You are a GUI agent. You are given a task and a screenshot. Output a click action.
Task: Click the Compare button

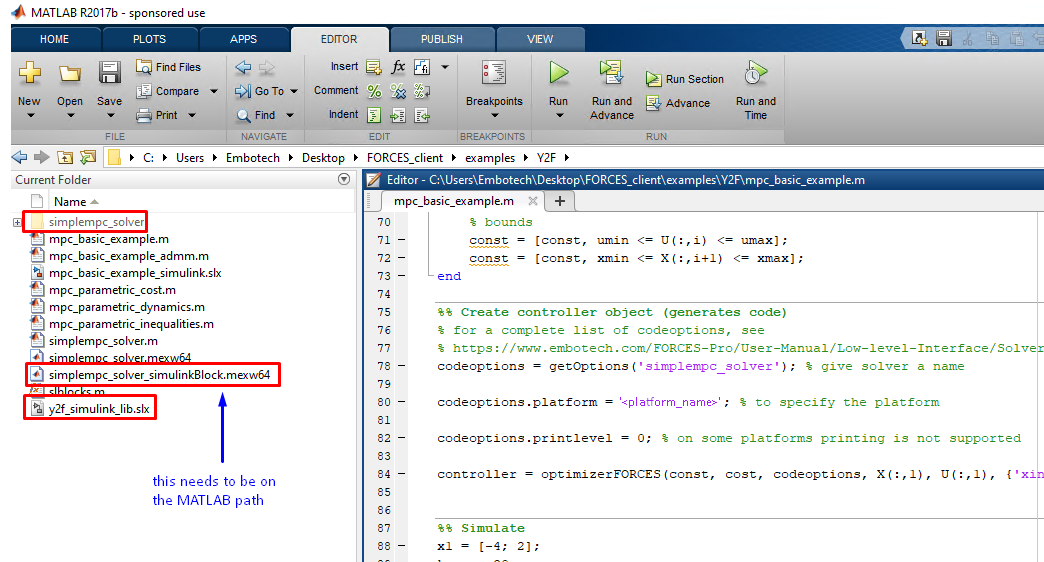click(168, 91)
